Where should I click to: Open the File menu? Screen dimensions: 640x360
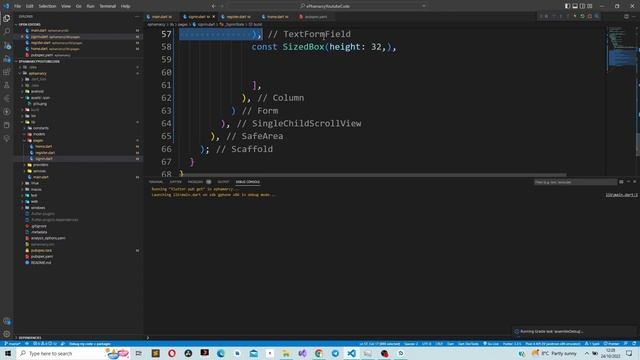coord(17,6)
